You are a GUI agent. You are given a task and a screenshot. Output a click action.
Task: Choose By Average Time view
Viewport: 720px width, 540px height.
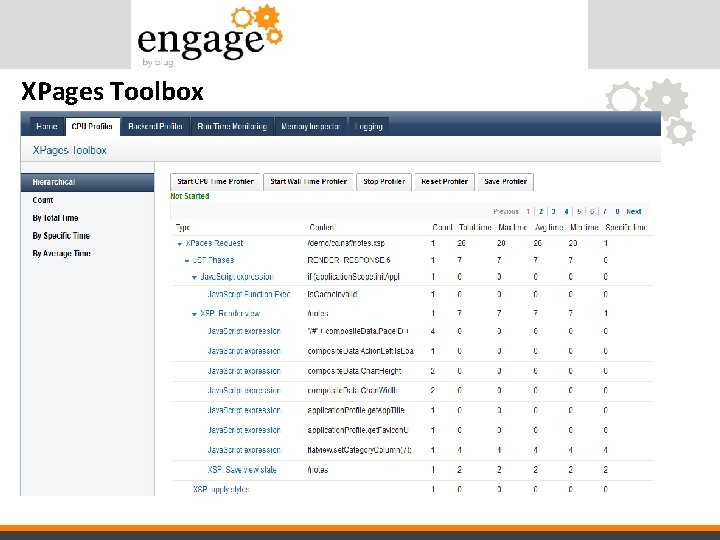(x=61, y=253)
